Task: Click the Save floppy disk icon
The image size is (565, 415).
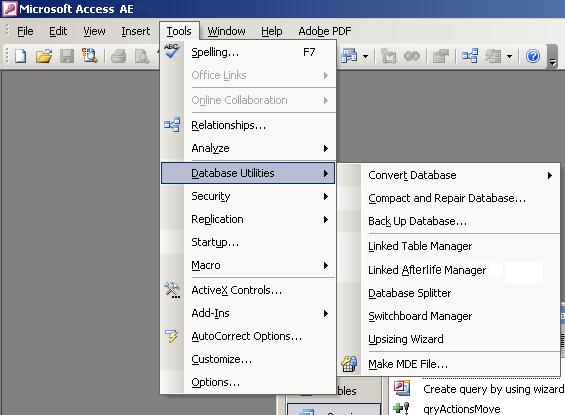Action: [x=67, y=56]
